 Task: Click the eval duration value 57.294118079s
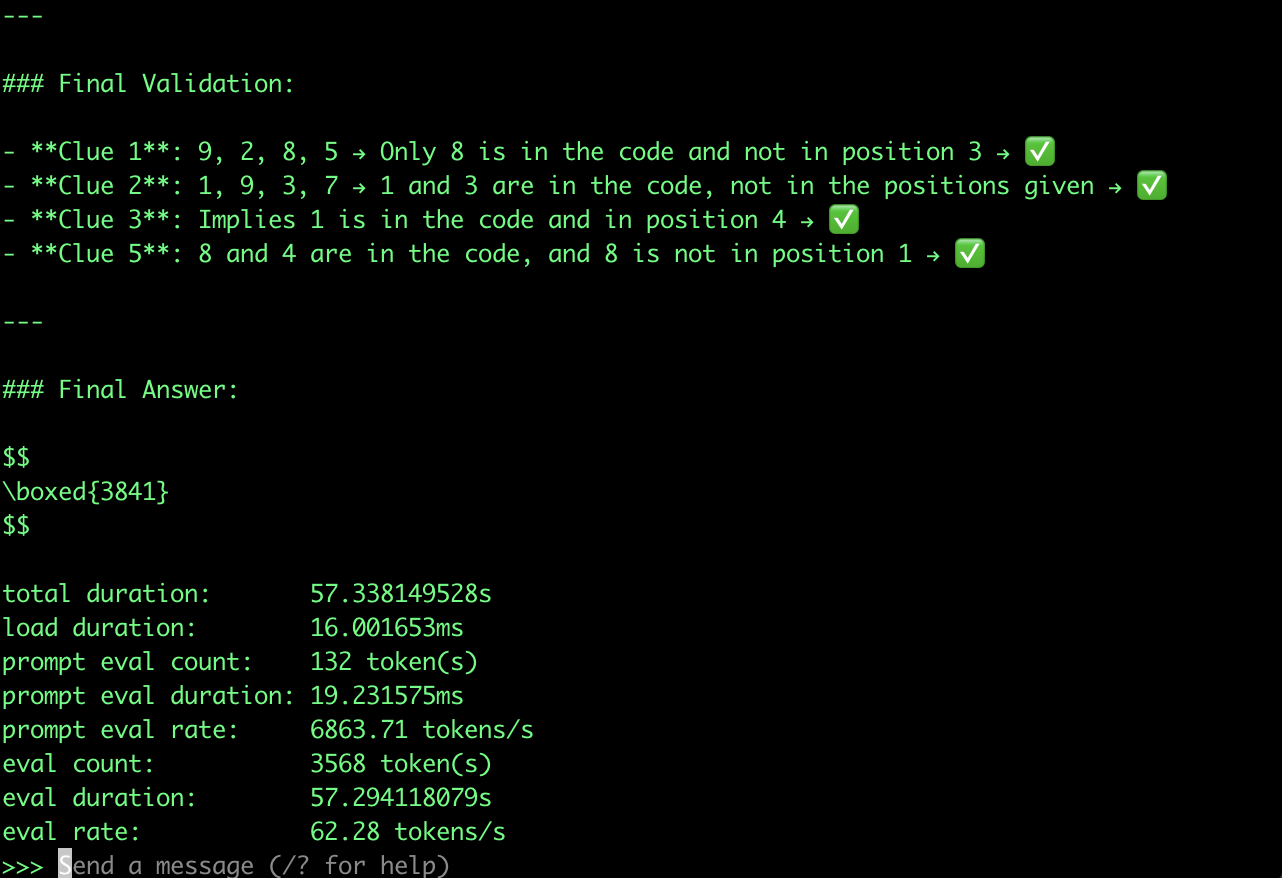[x=400, y=798]
